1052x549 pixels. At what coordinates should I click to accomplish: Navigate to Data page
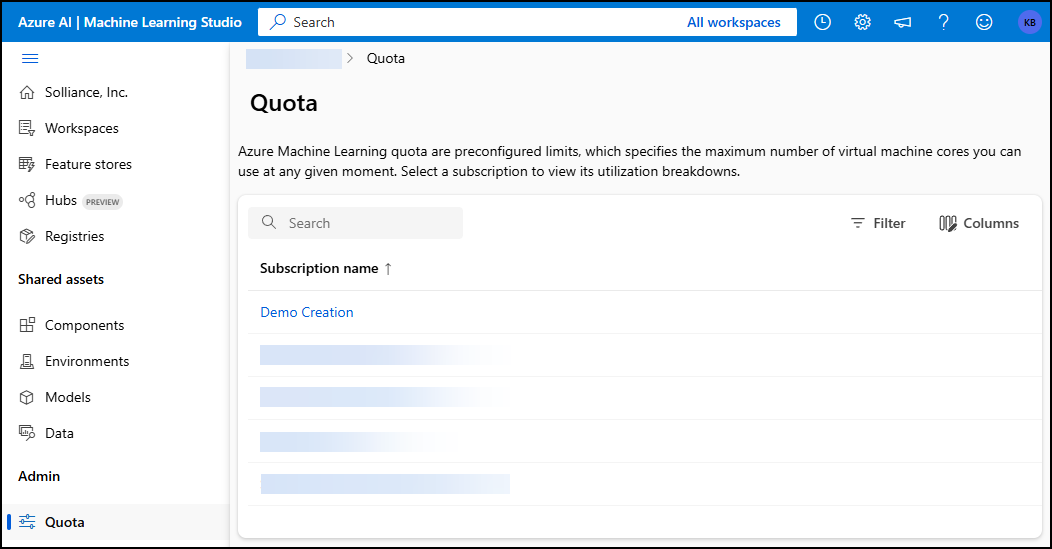point(59,433)
